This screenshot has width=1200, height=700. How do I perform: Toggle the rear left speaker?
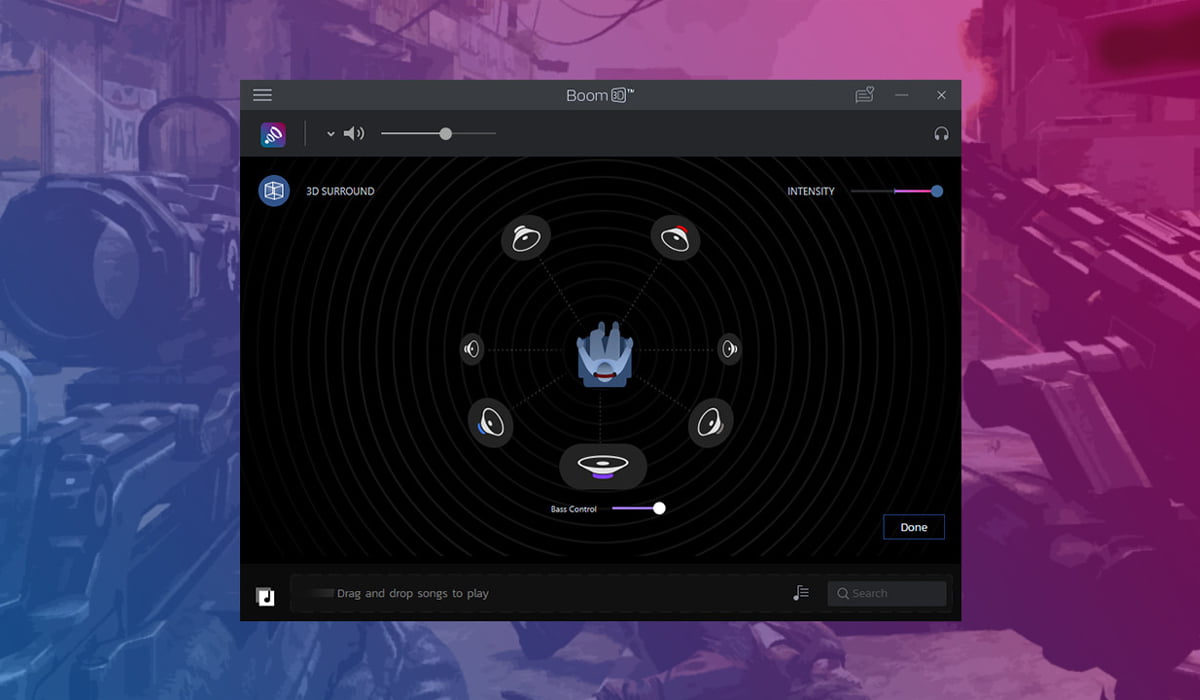click(x=491, y=423)
